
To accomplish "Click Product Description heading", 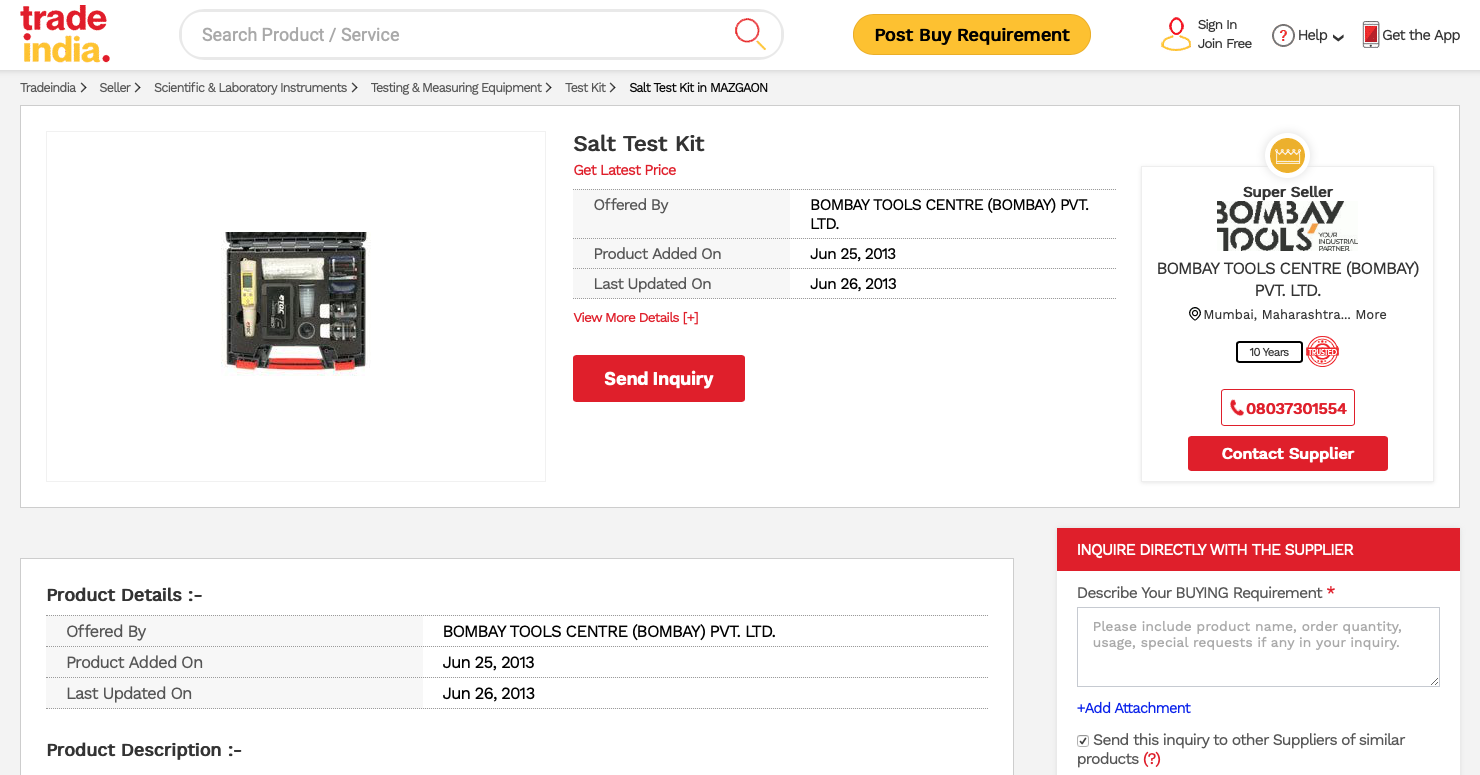I will pos(144,750).
